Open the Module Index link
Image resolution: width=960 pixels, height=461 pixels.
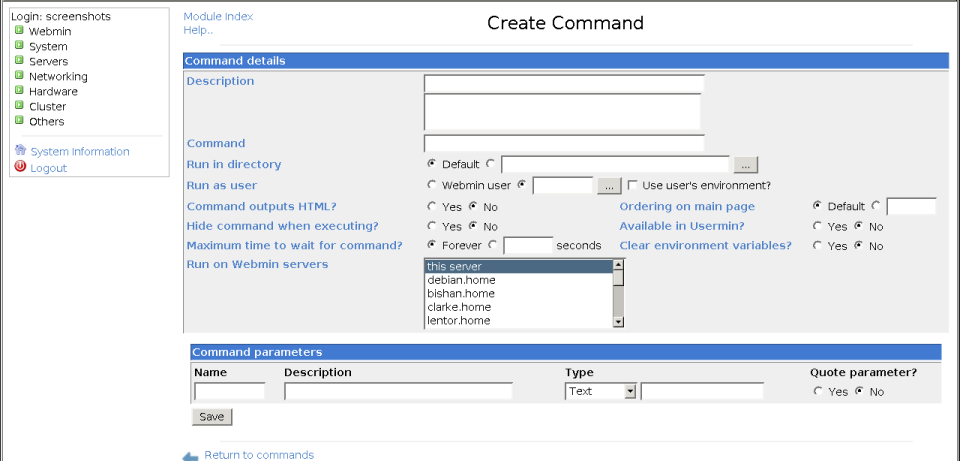[218, 16]
